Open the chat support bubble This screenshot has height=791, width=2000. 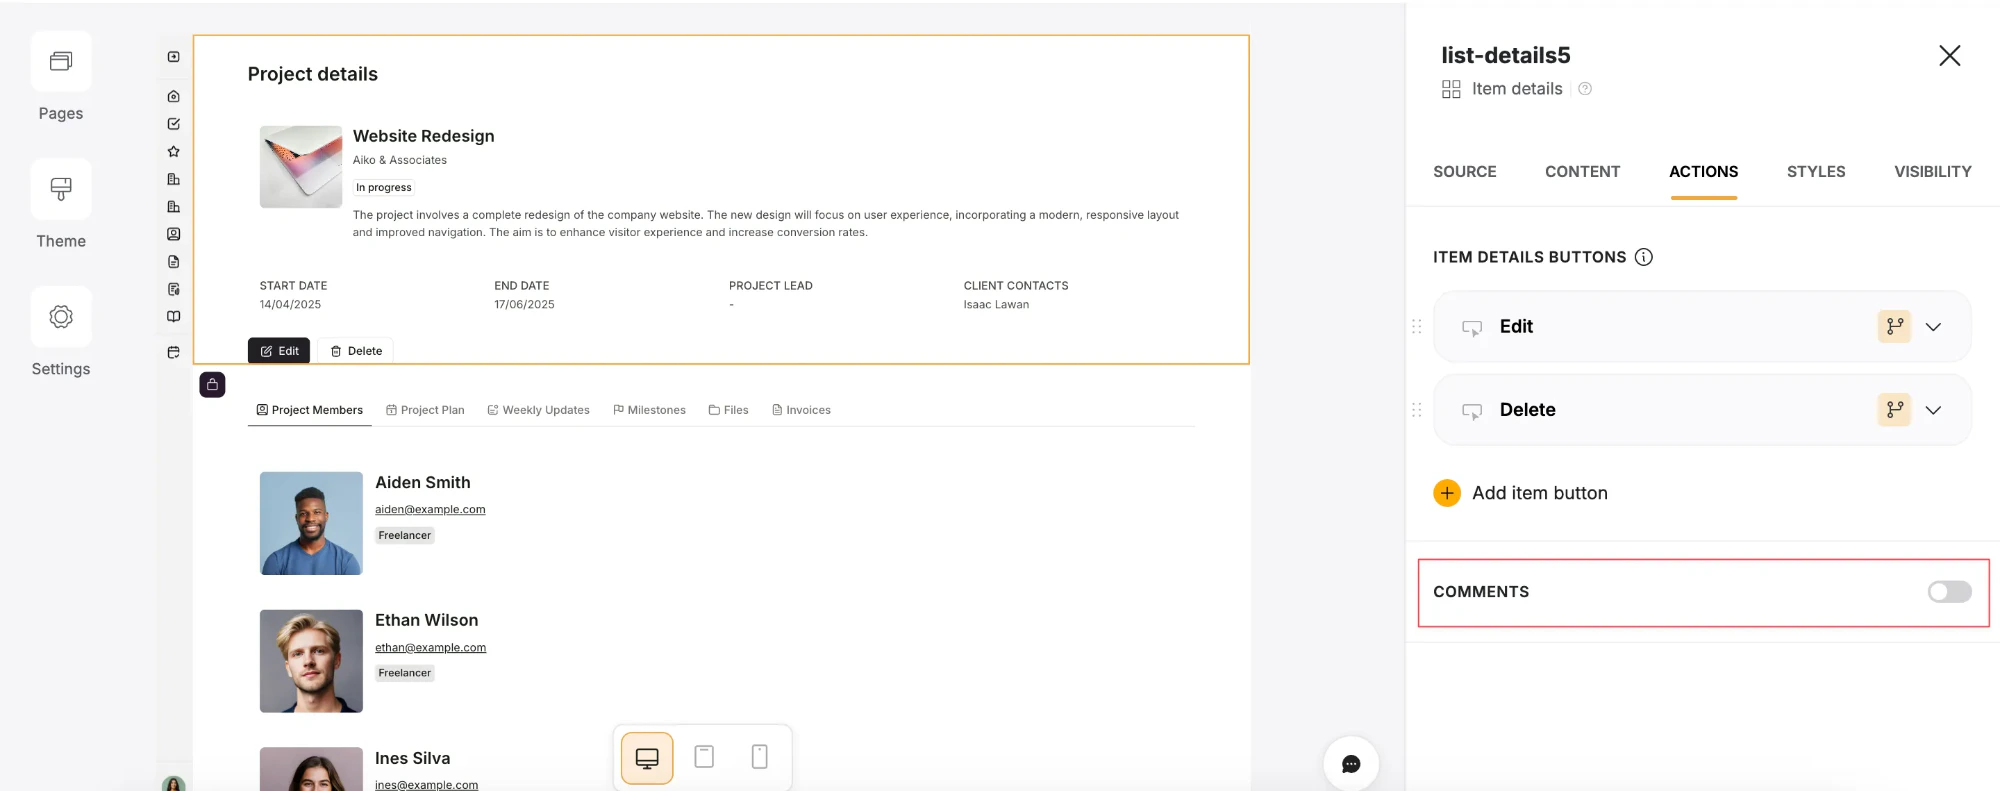point(1351,764)
